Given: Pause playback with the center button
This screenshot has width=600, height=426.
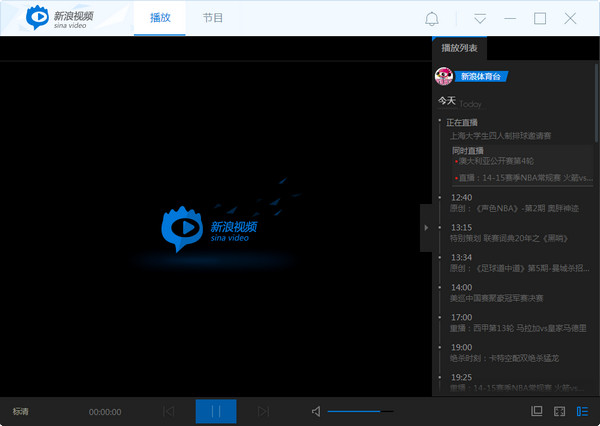Looking at the screenshot, I should [216, 411].
